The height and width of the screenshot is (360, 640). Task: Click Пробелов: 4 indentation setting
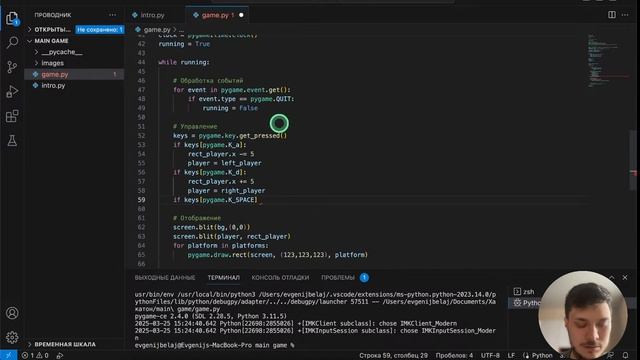(454, 356)
